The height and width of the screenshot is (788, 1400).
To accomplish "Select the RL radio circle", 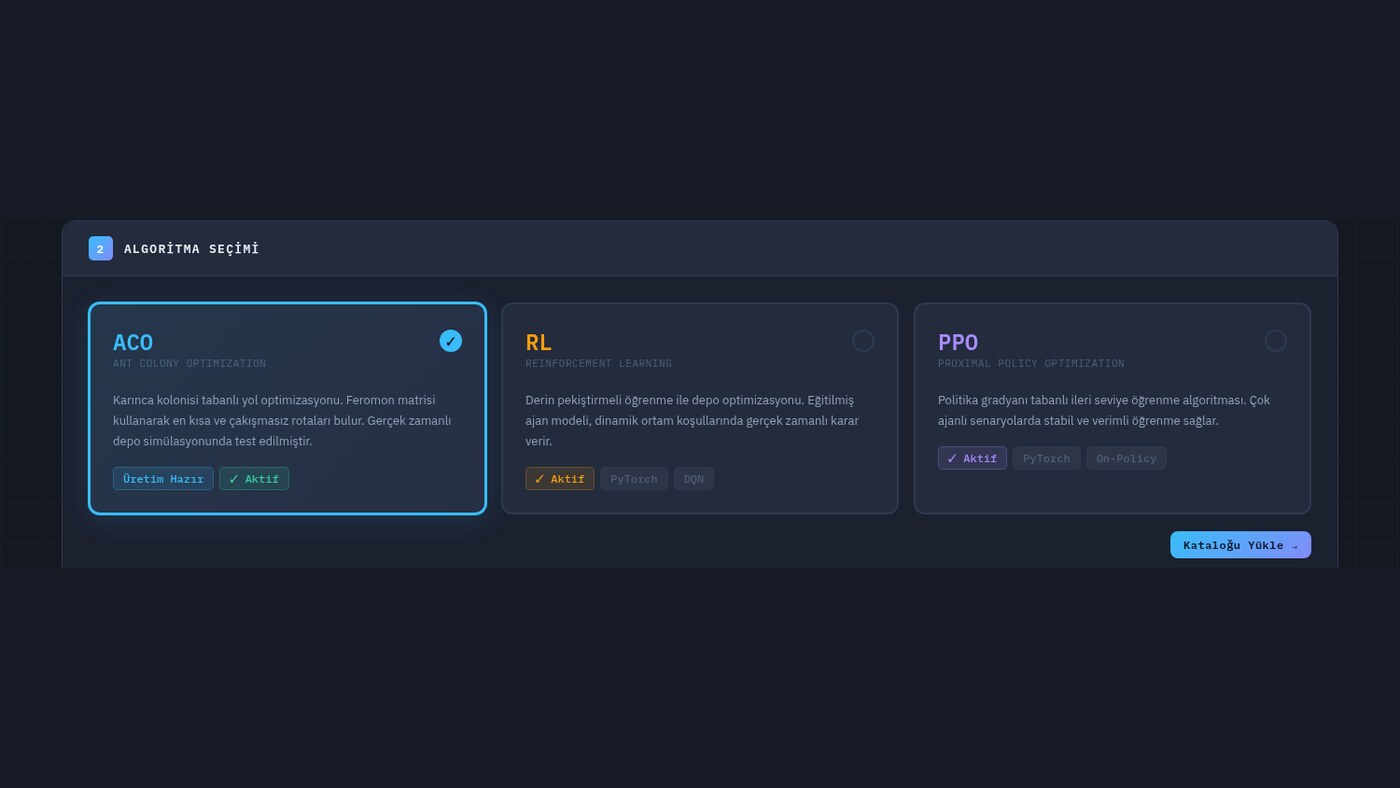I will point(863,341).
